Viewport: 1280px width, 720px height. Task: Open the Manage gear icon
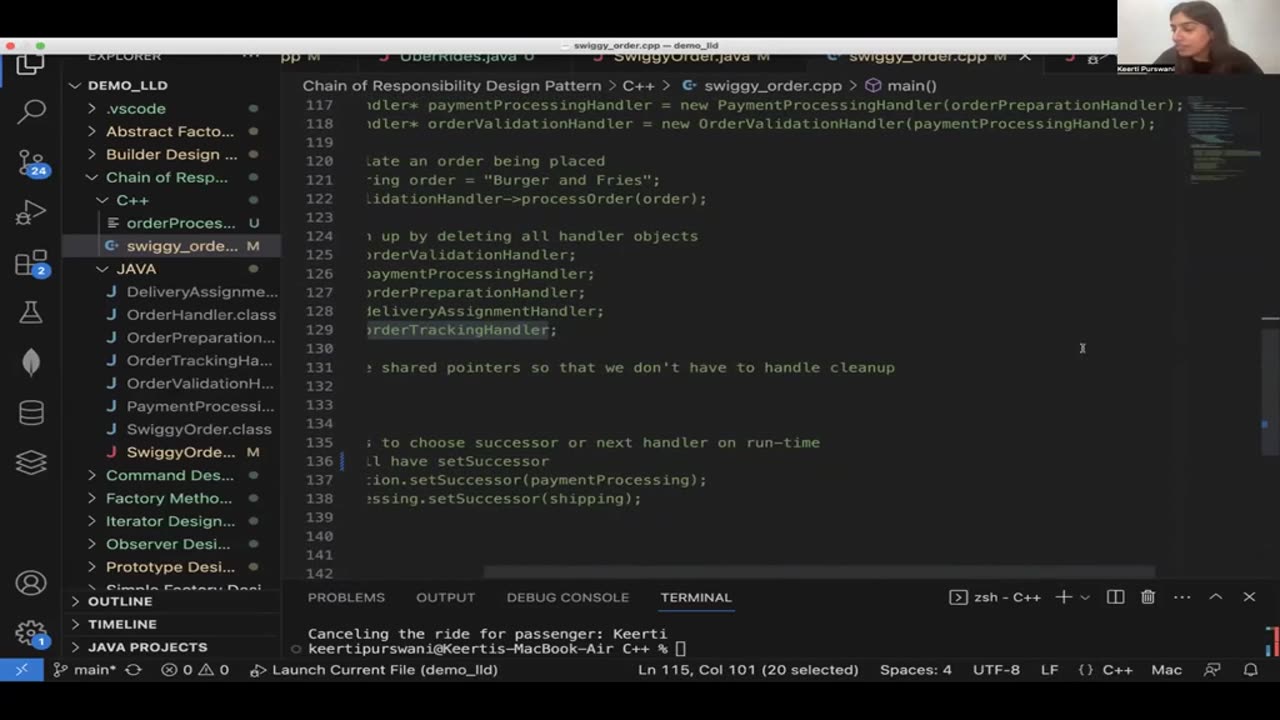click(x=31, y=634)
